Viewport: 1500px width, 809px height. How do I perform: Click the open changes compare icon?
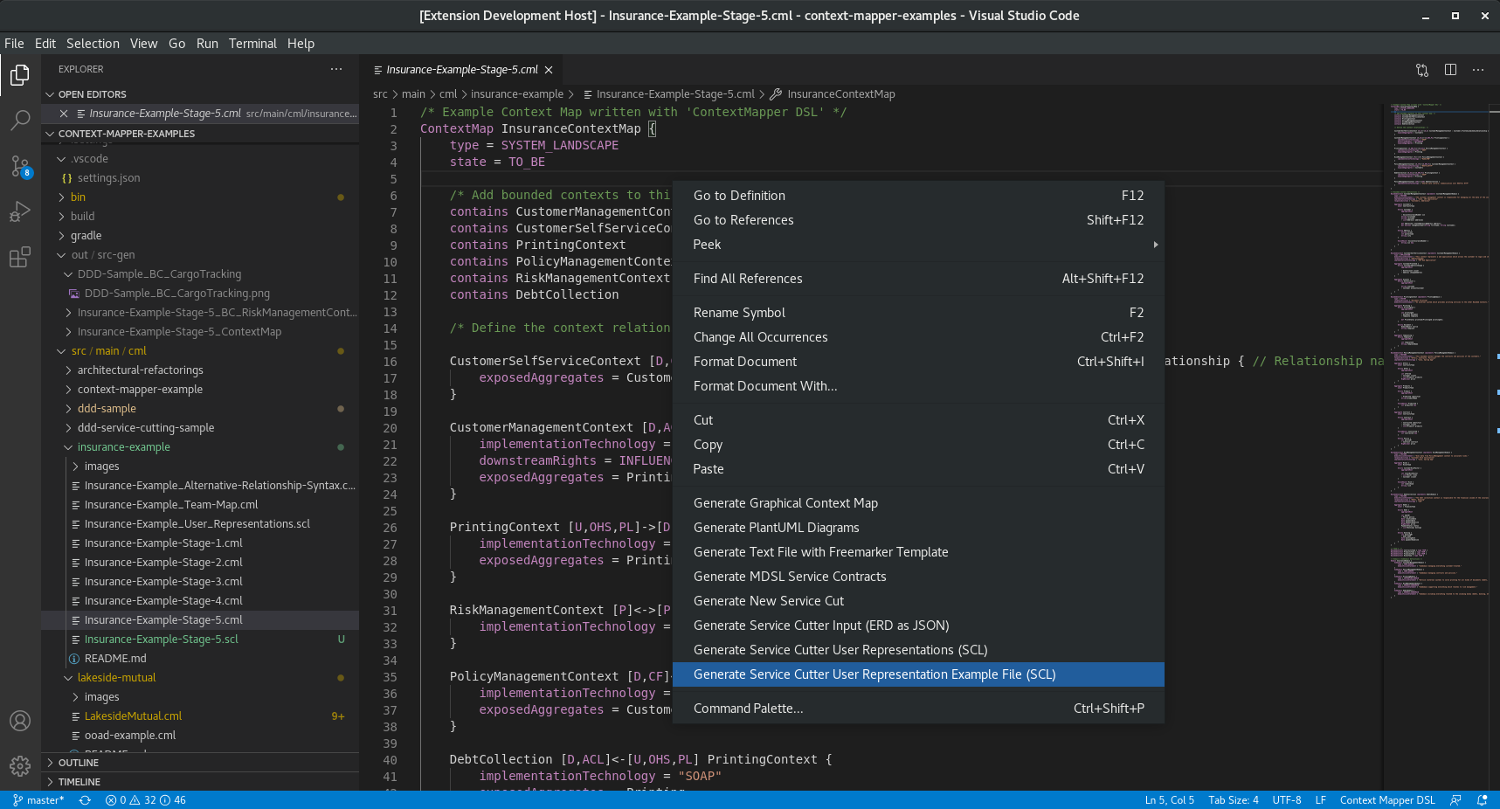pyautogui.click(x=1422, y=70)
